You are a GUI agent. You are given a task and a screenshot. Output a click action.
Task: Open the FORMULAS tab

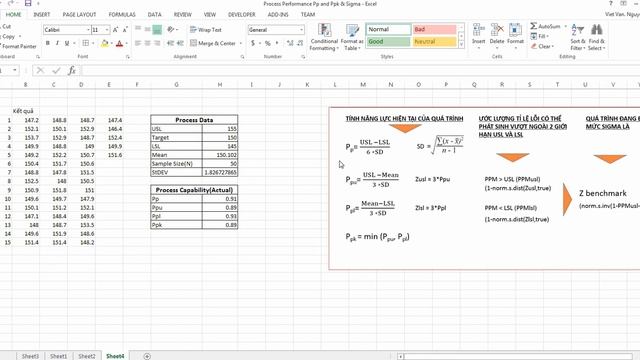tap(122, 15)
